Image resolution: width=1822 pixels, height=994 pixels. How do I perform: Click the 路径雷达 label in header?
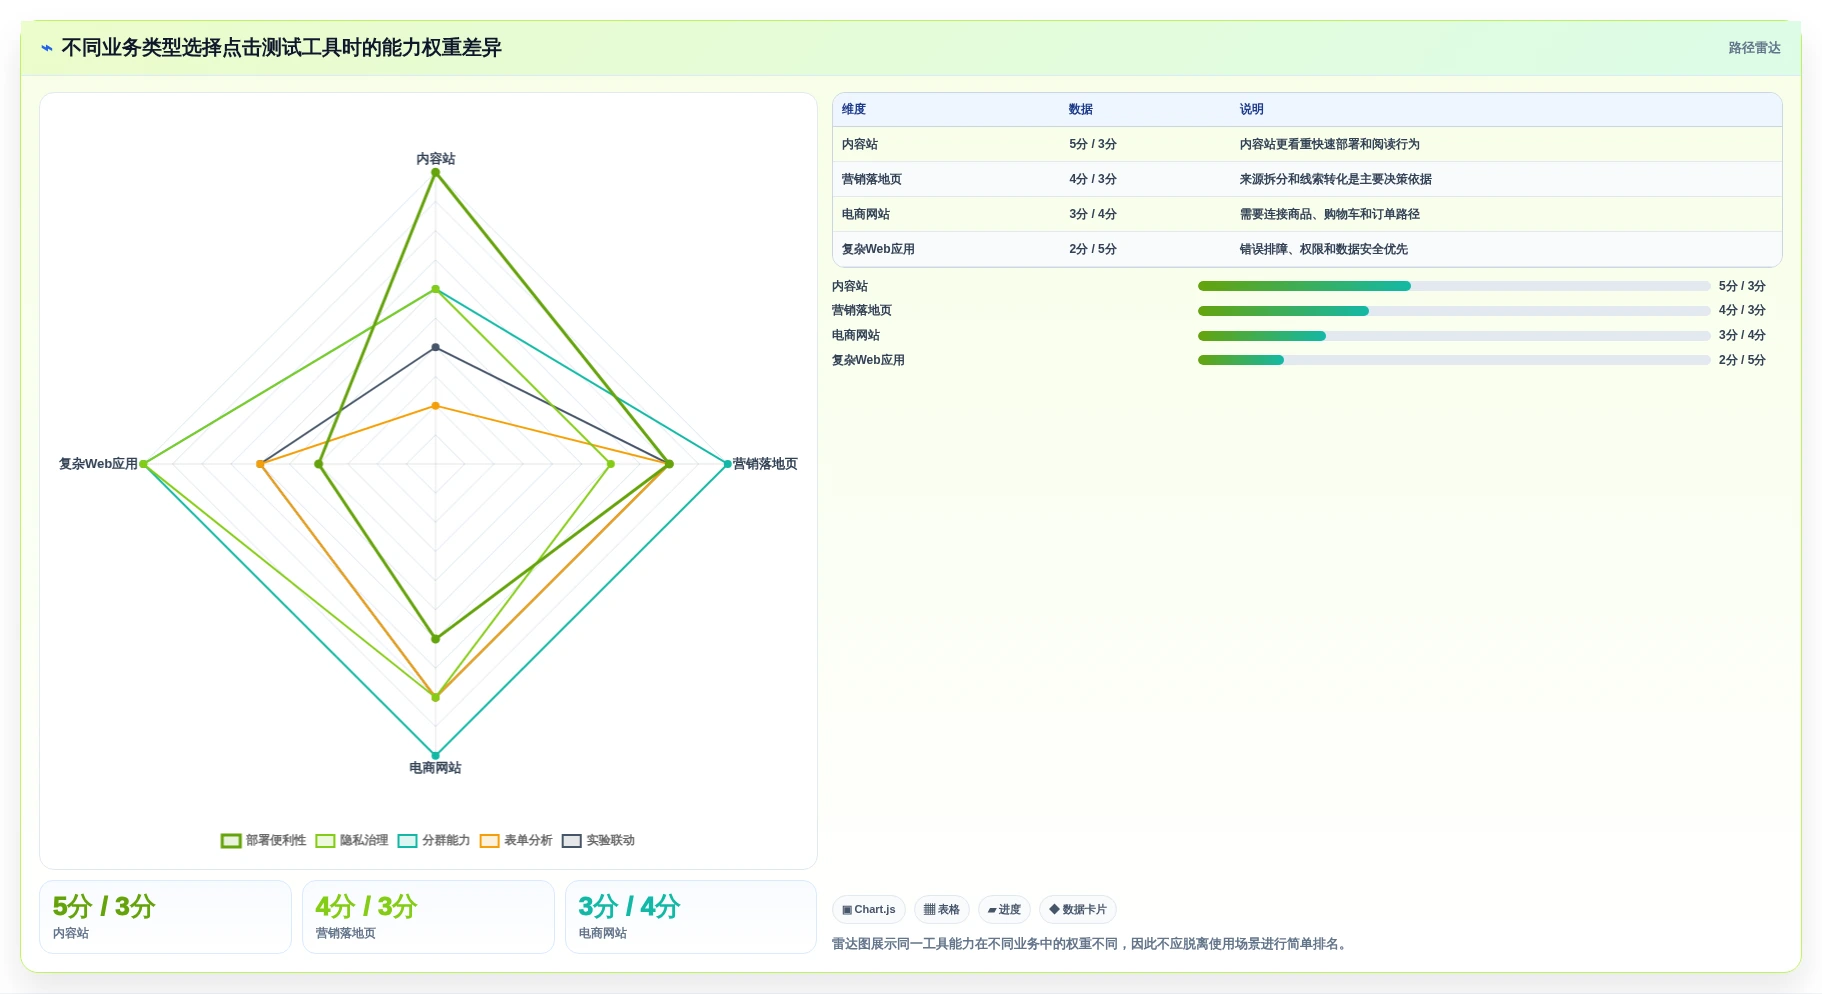point(1754,48)
